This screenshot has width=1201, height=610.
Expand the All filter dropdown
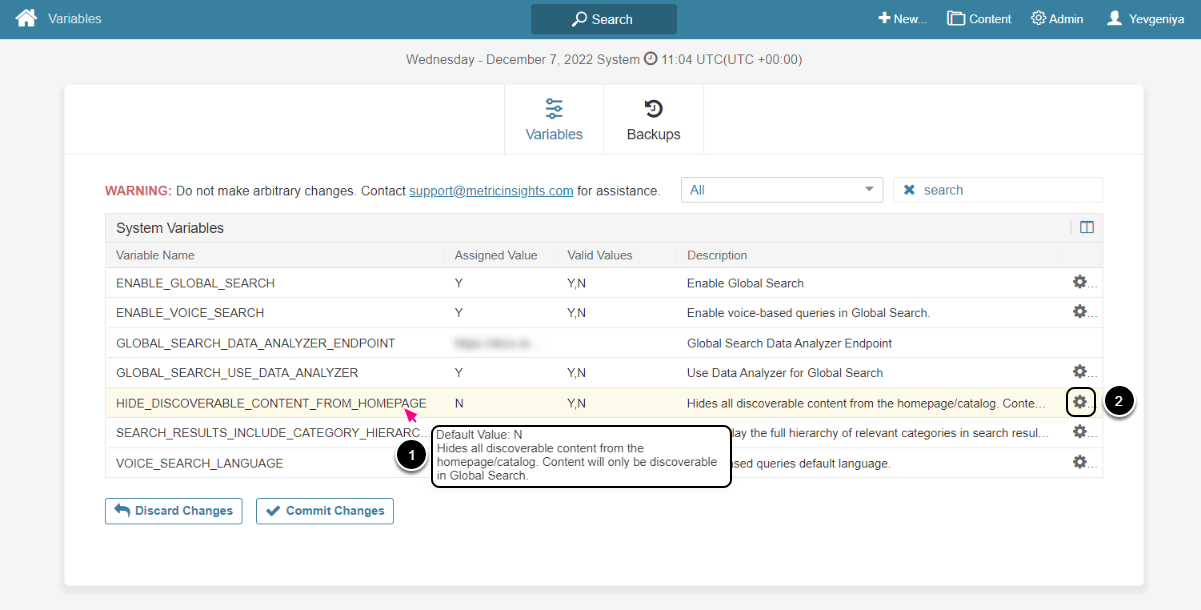[782, 190]
